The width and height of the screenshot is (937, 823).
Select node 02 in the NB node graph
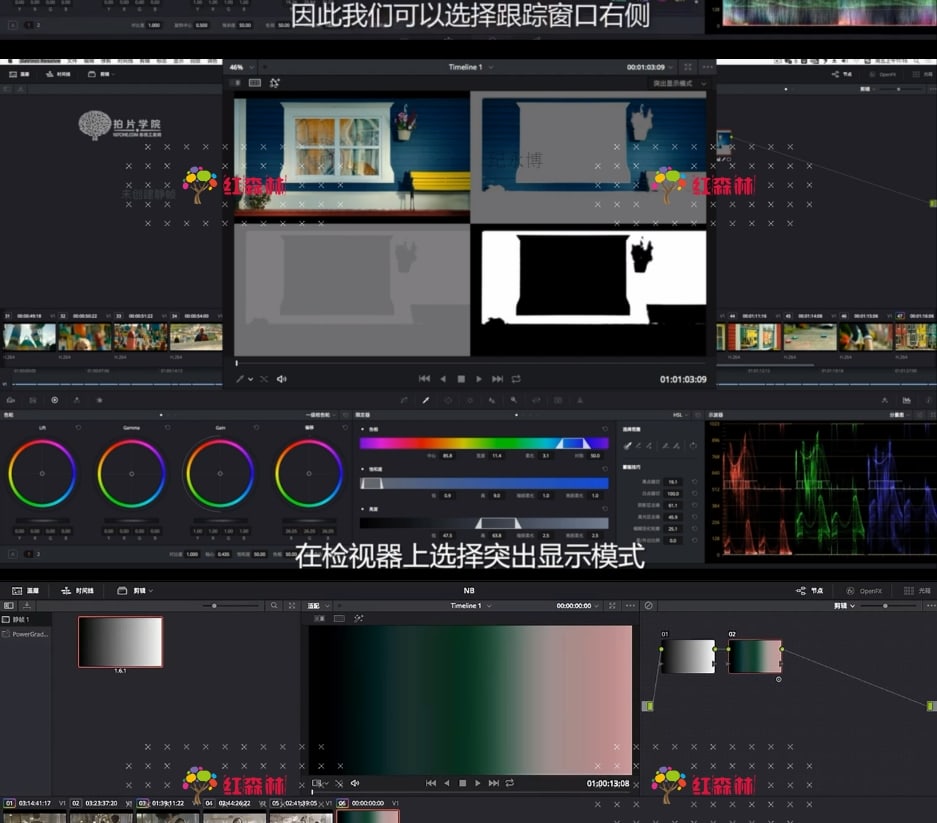pyautogui.click(x=755, y=656)
